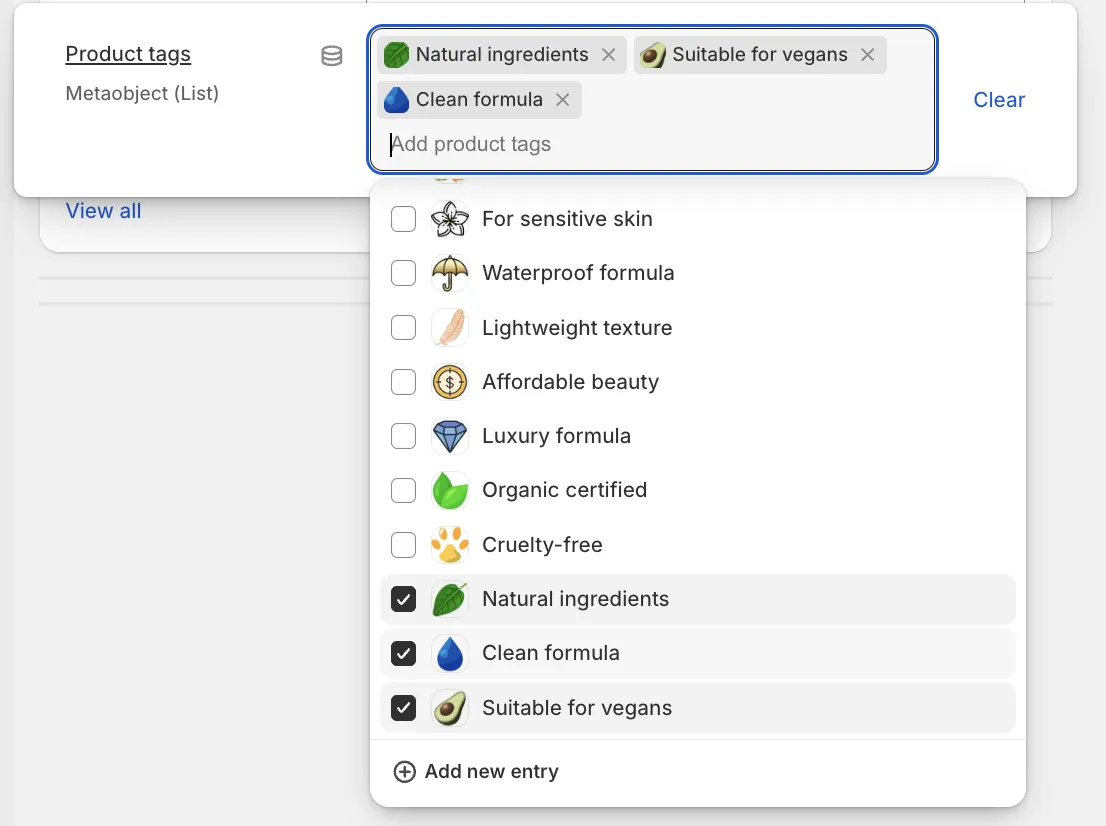
Task: Click the database icon beside Product tags
Action: pos(331,56)
